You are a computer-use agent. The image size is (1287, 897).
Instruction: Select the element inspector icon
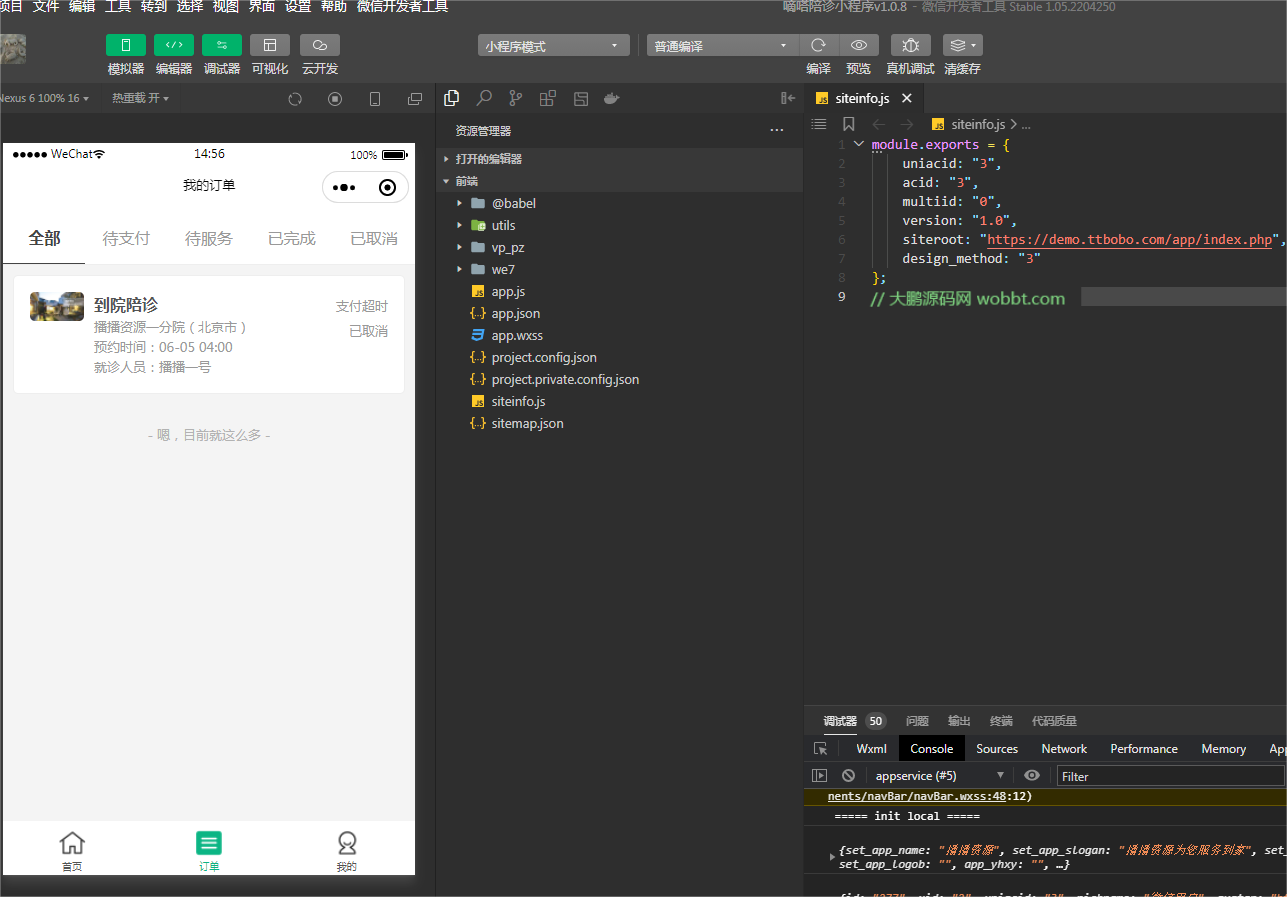(820, 748)
